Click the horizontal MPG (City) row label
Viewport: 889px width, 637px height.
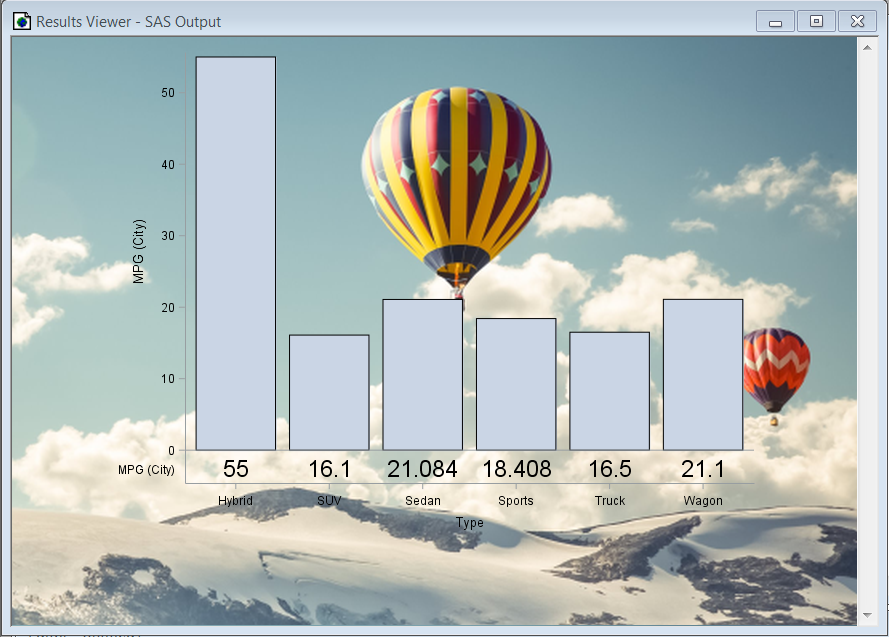(x=146, y=470)
